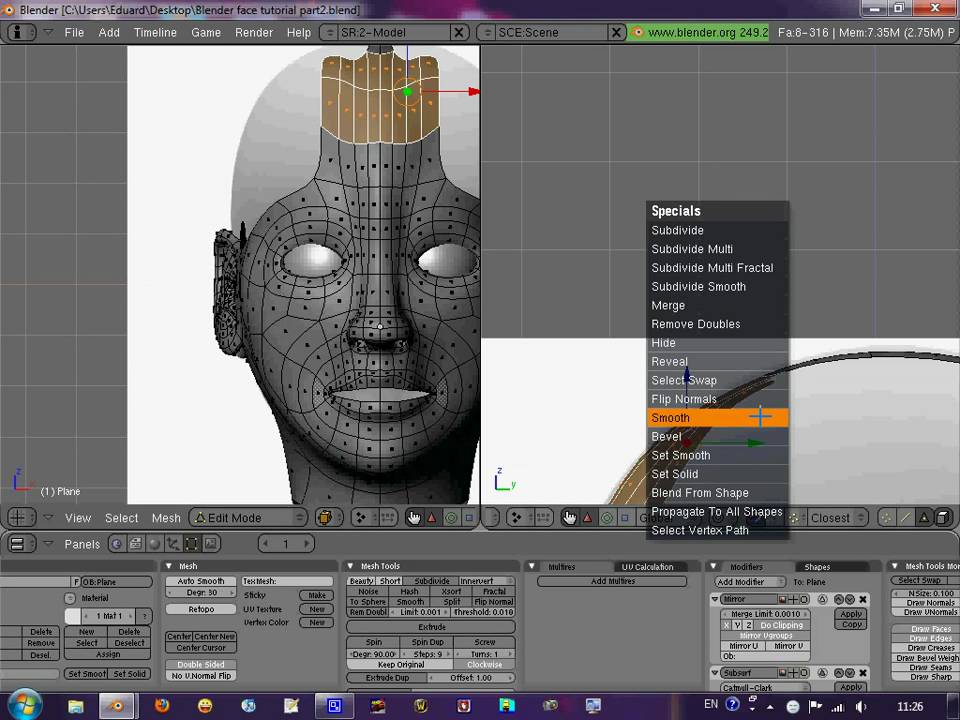Switch to the Shapes tab

tap(817, 567)
